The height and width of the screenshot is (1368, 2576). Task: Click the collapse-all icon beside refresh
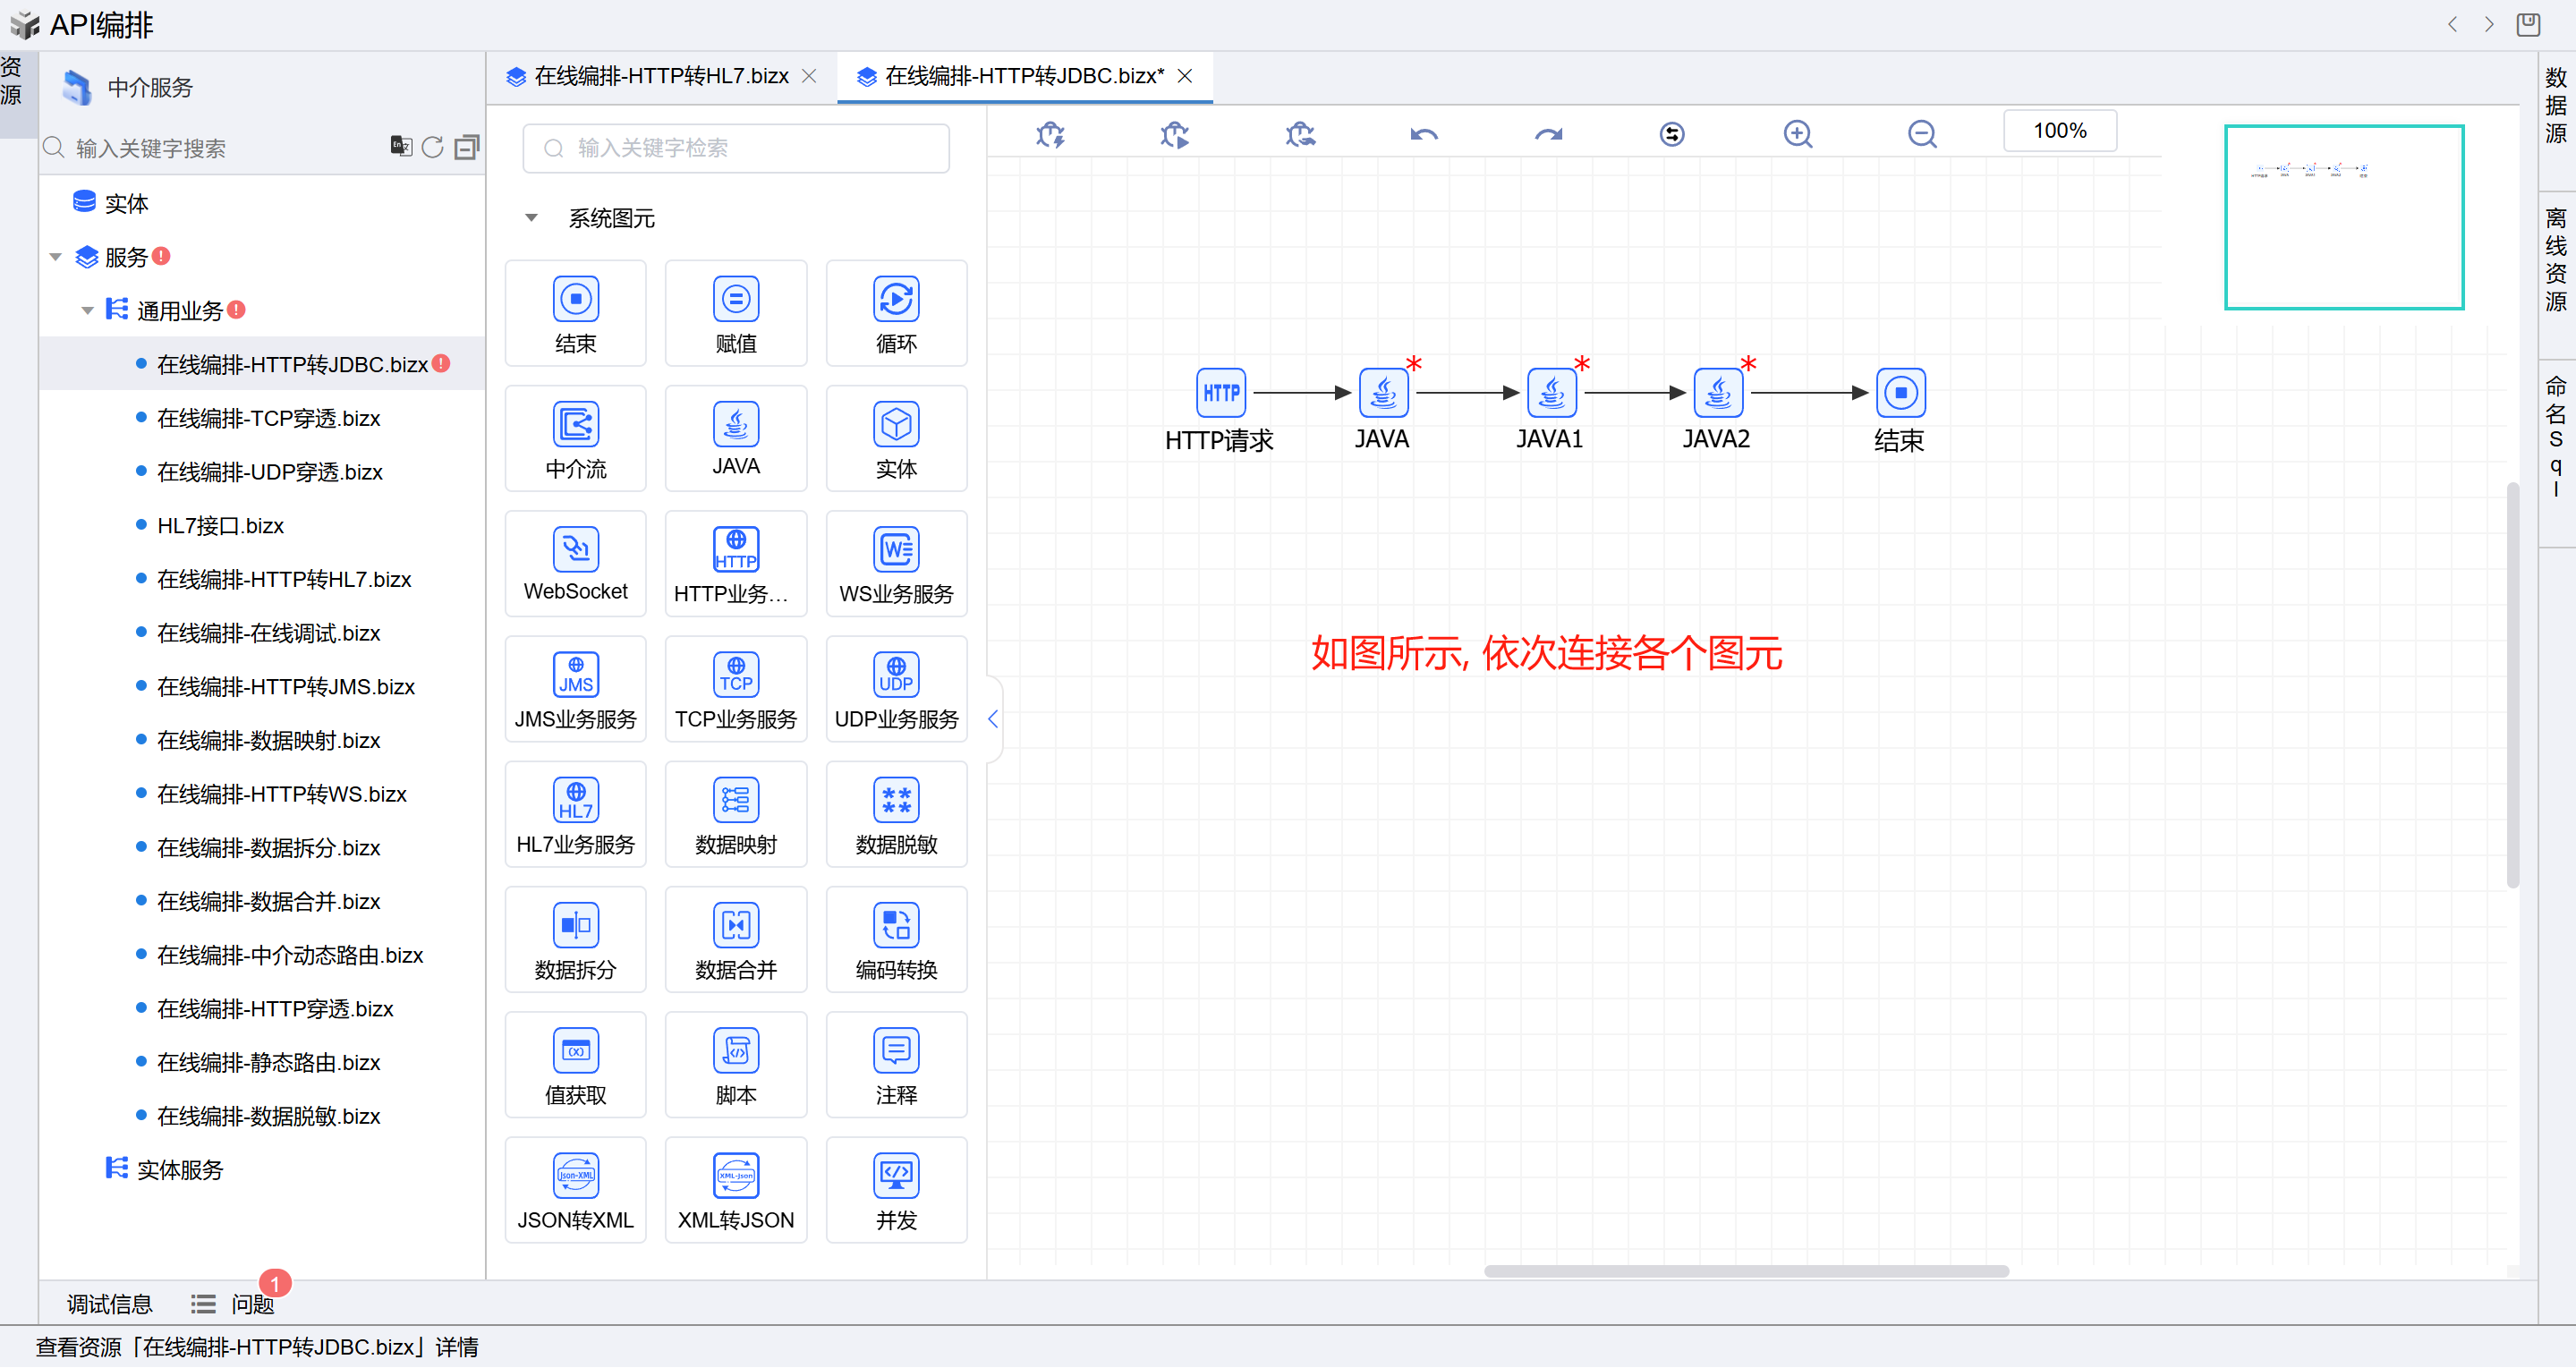click(466, 148)
